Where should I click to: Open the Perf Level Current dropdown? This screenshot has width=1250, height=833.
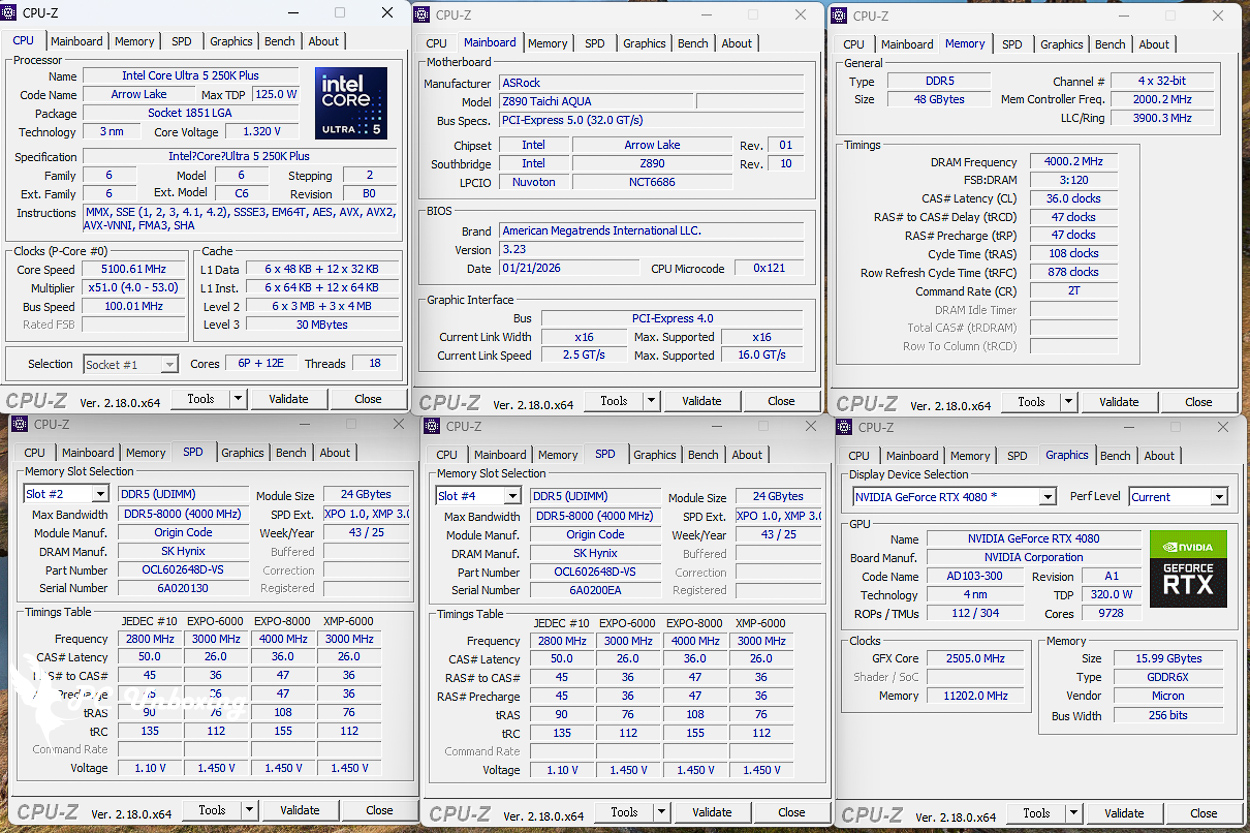[1218, 497]
